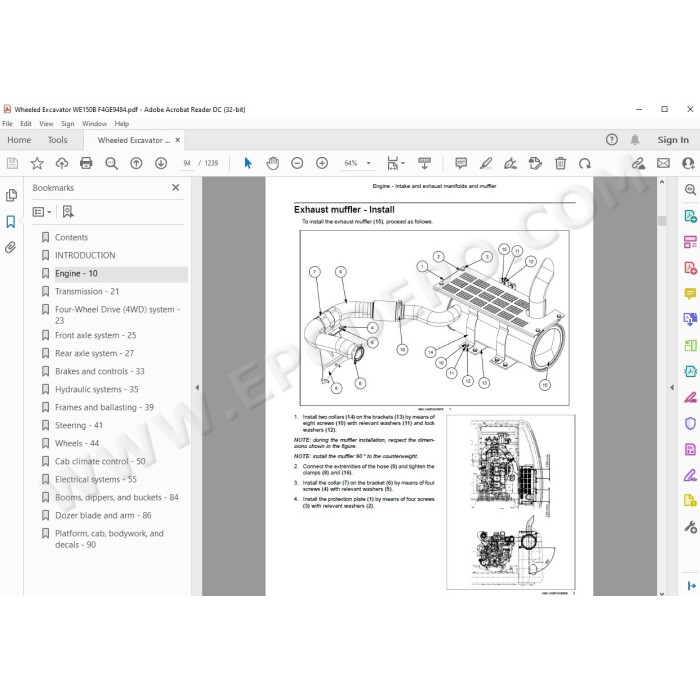Collapse the left navigation pane arrow
The height and width of the screenshot is (700, 700).
197,387
